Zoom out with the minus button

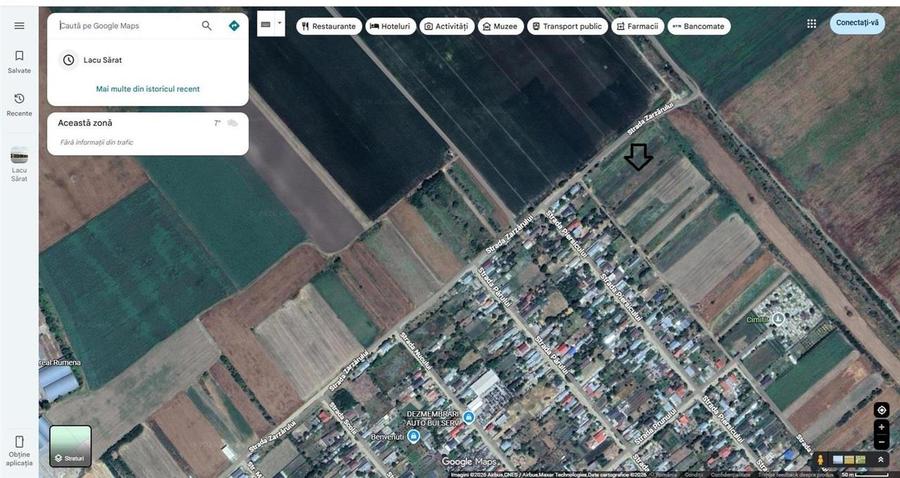[882, 442]
